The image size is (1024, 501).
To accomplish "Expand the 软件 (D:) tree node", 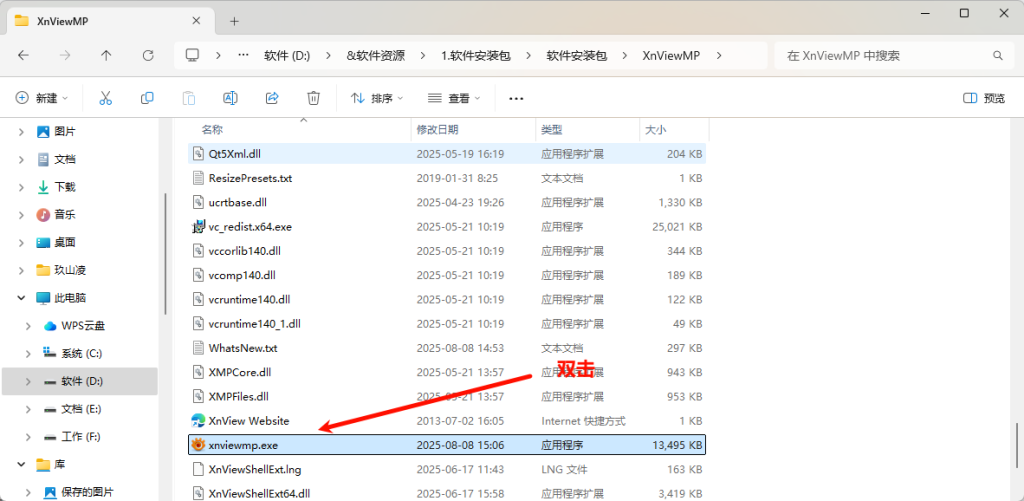I will point(28,381).
